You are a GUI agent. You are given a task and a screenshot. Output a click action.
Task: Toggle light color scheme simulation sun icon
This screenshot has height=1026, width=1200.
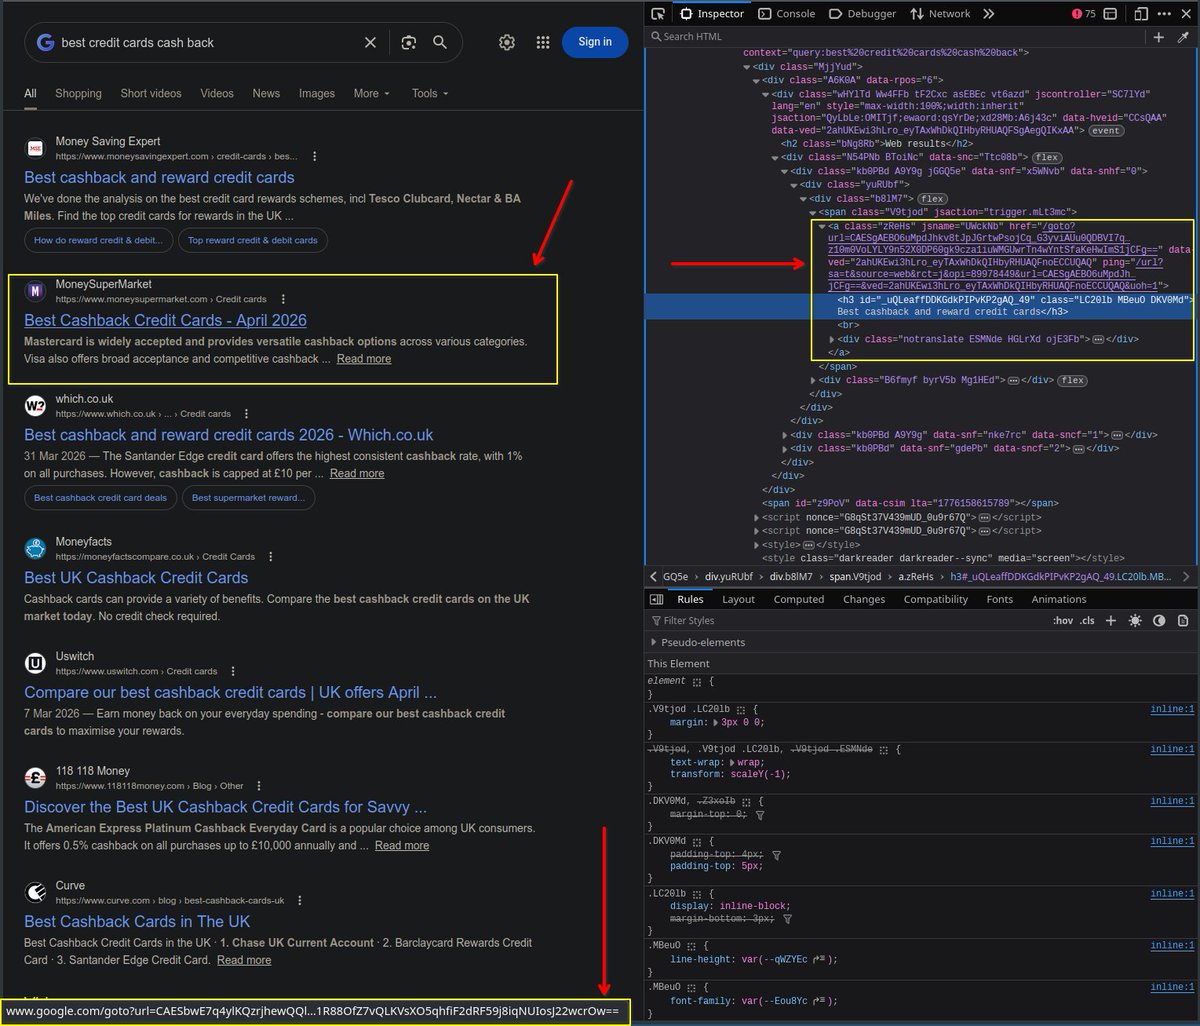tap(1135, 621)
